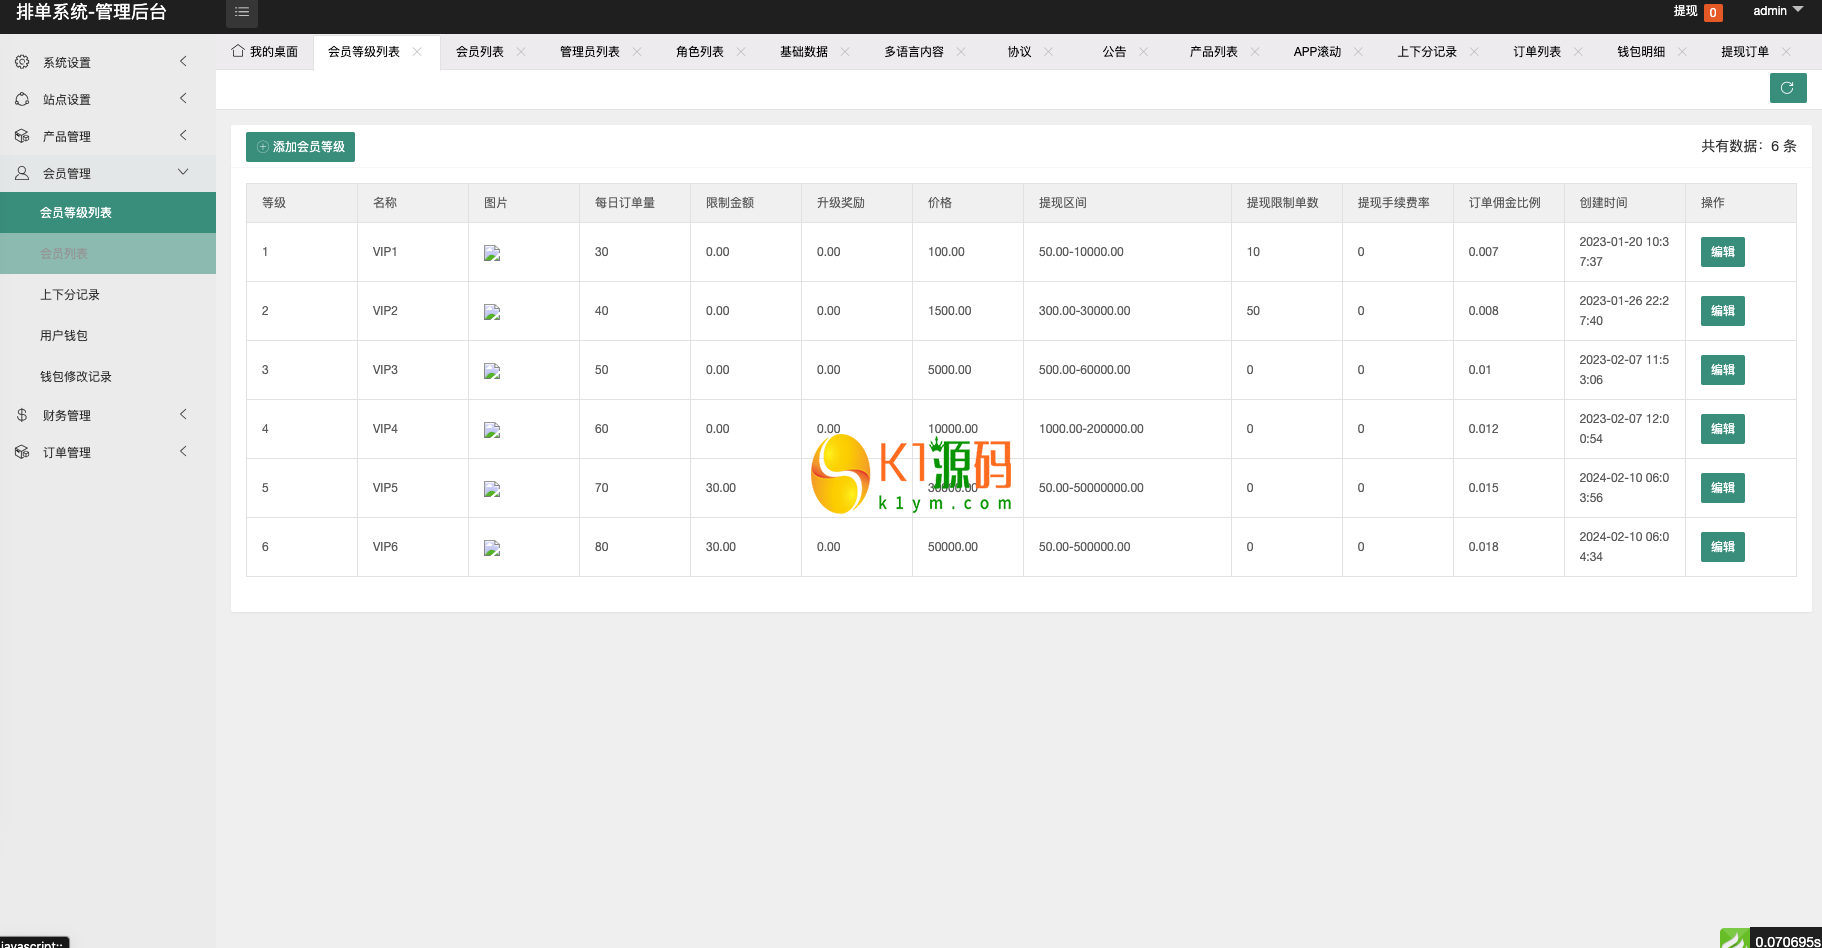Close the 钱包明细 tab

tap(1682, 52)
